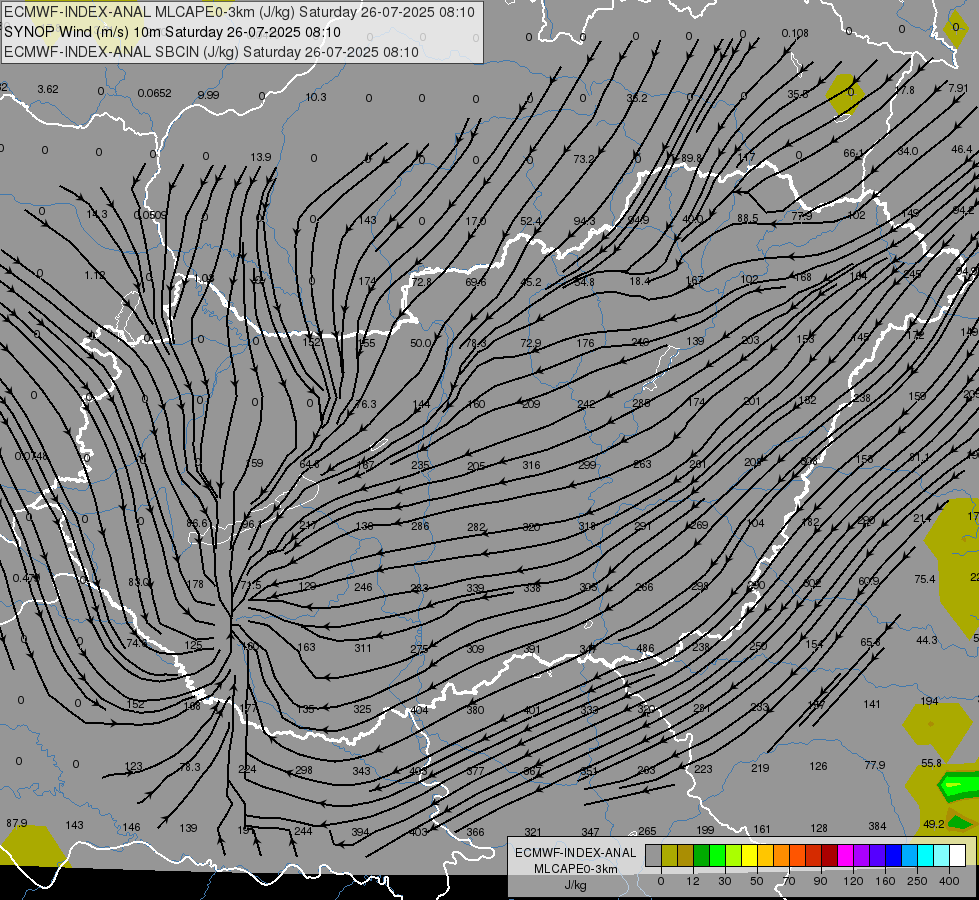Click the bright green CAPE patch at right edge

tap(960, 787)
